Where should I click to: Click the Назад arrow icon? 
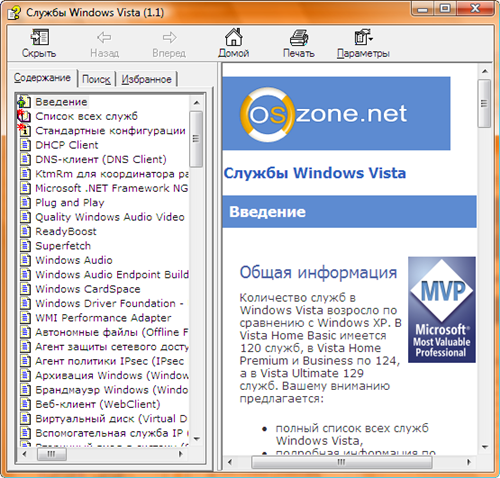[104, 37]
